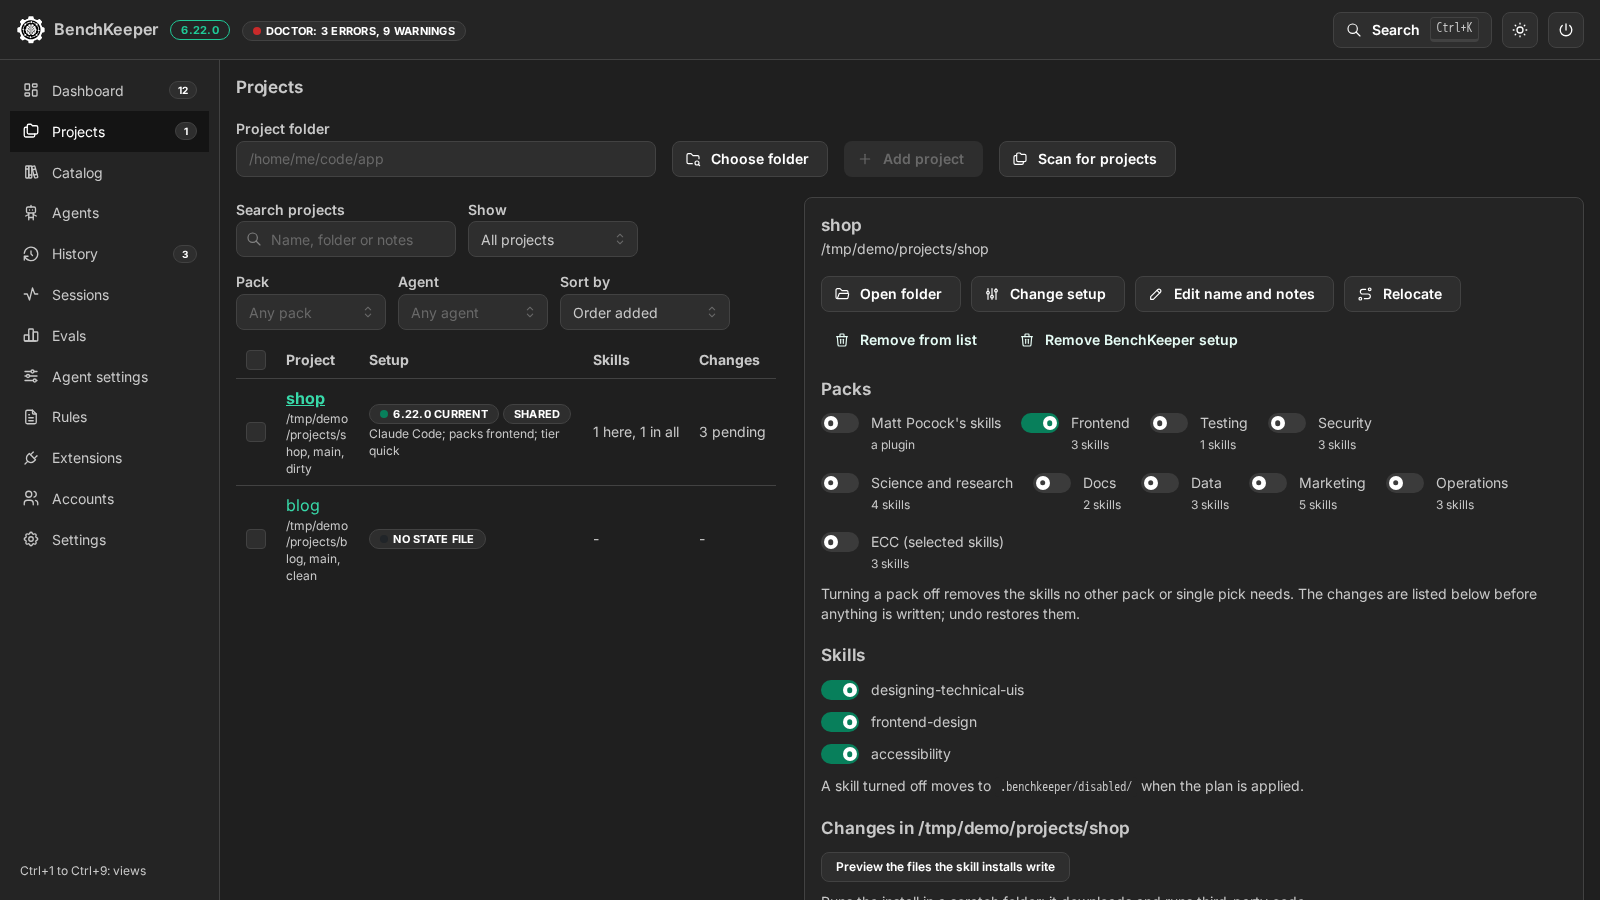Click the Remove from list trash icon

click(x=842, y=340)
